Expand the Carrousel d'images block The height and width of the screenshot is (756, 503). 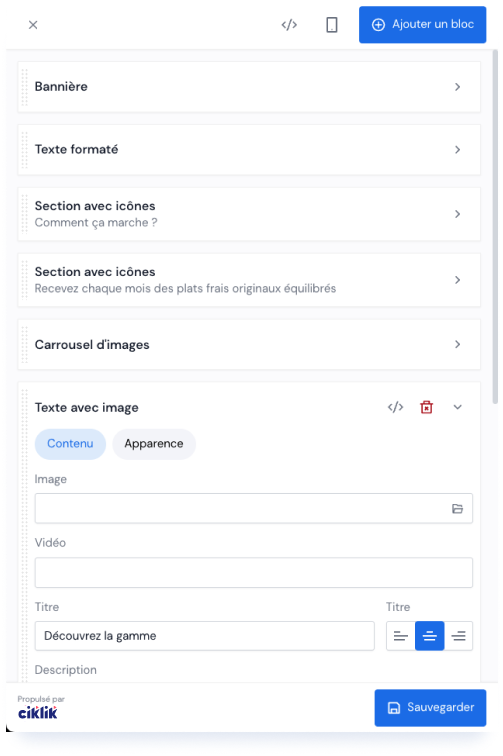tap(249, 345)
